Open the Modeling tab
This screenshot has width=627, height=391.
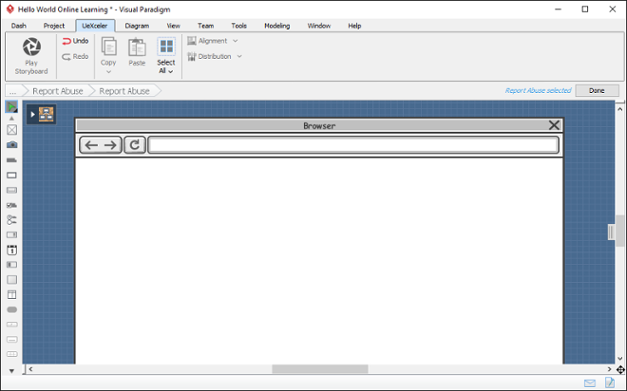277,26
